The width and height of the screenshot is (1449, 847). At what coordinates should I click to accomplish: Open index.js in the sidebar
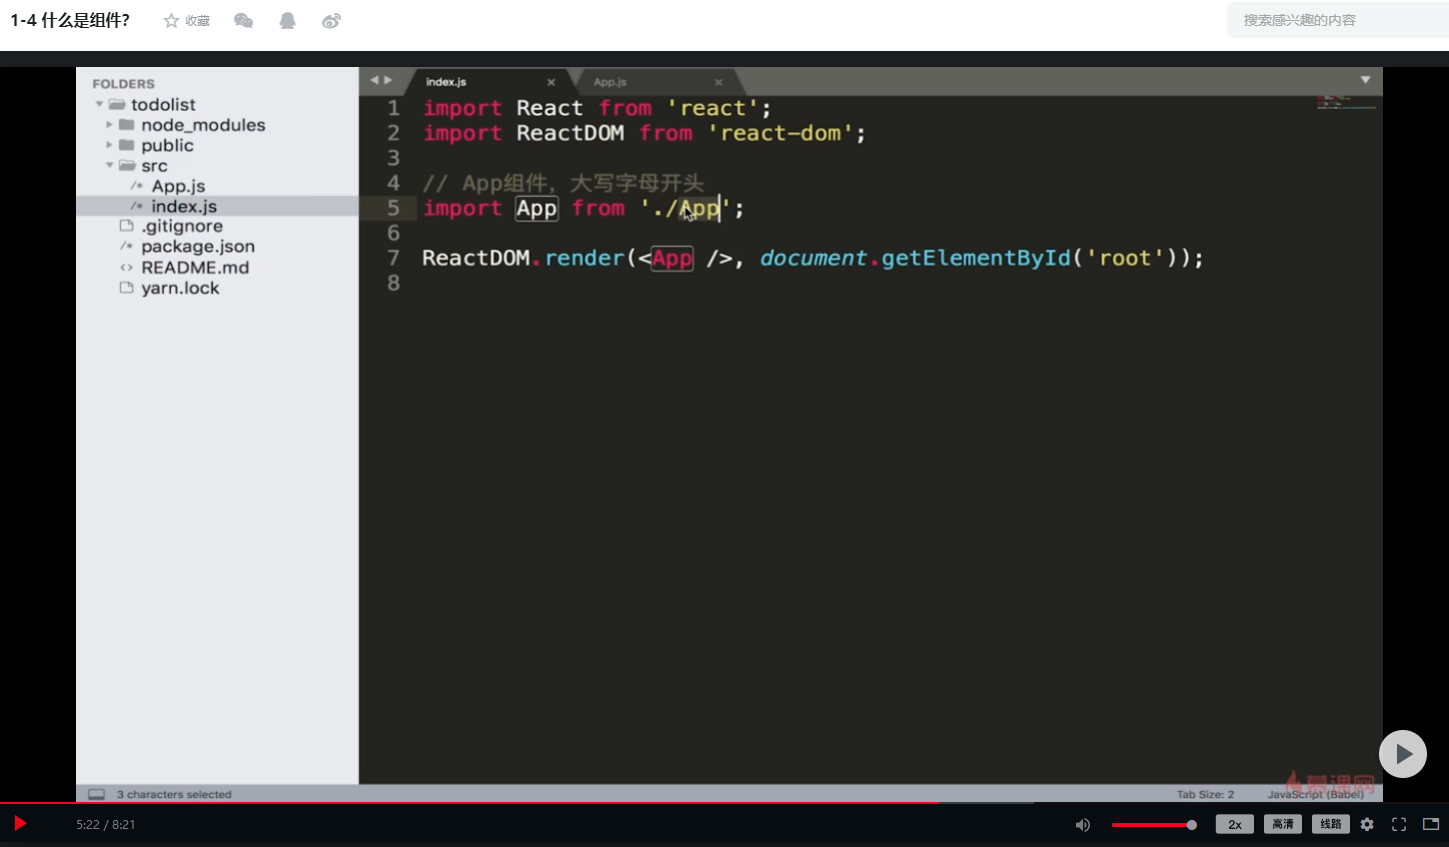pos(184,206)
